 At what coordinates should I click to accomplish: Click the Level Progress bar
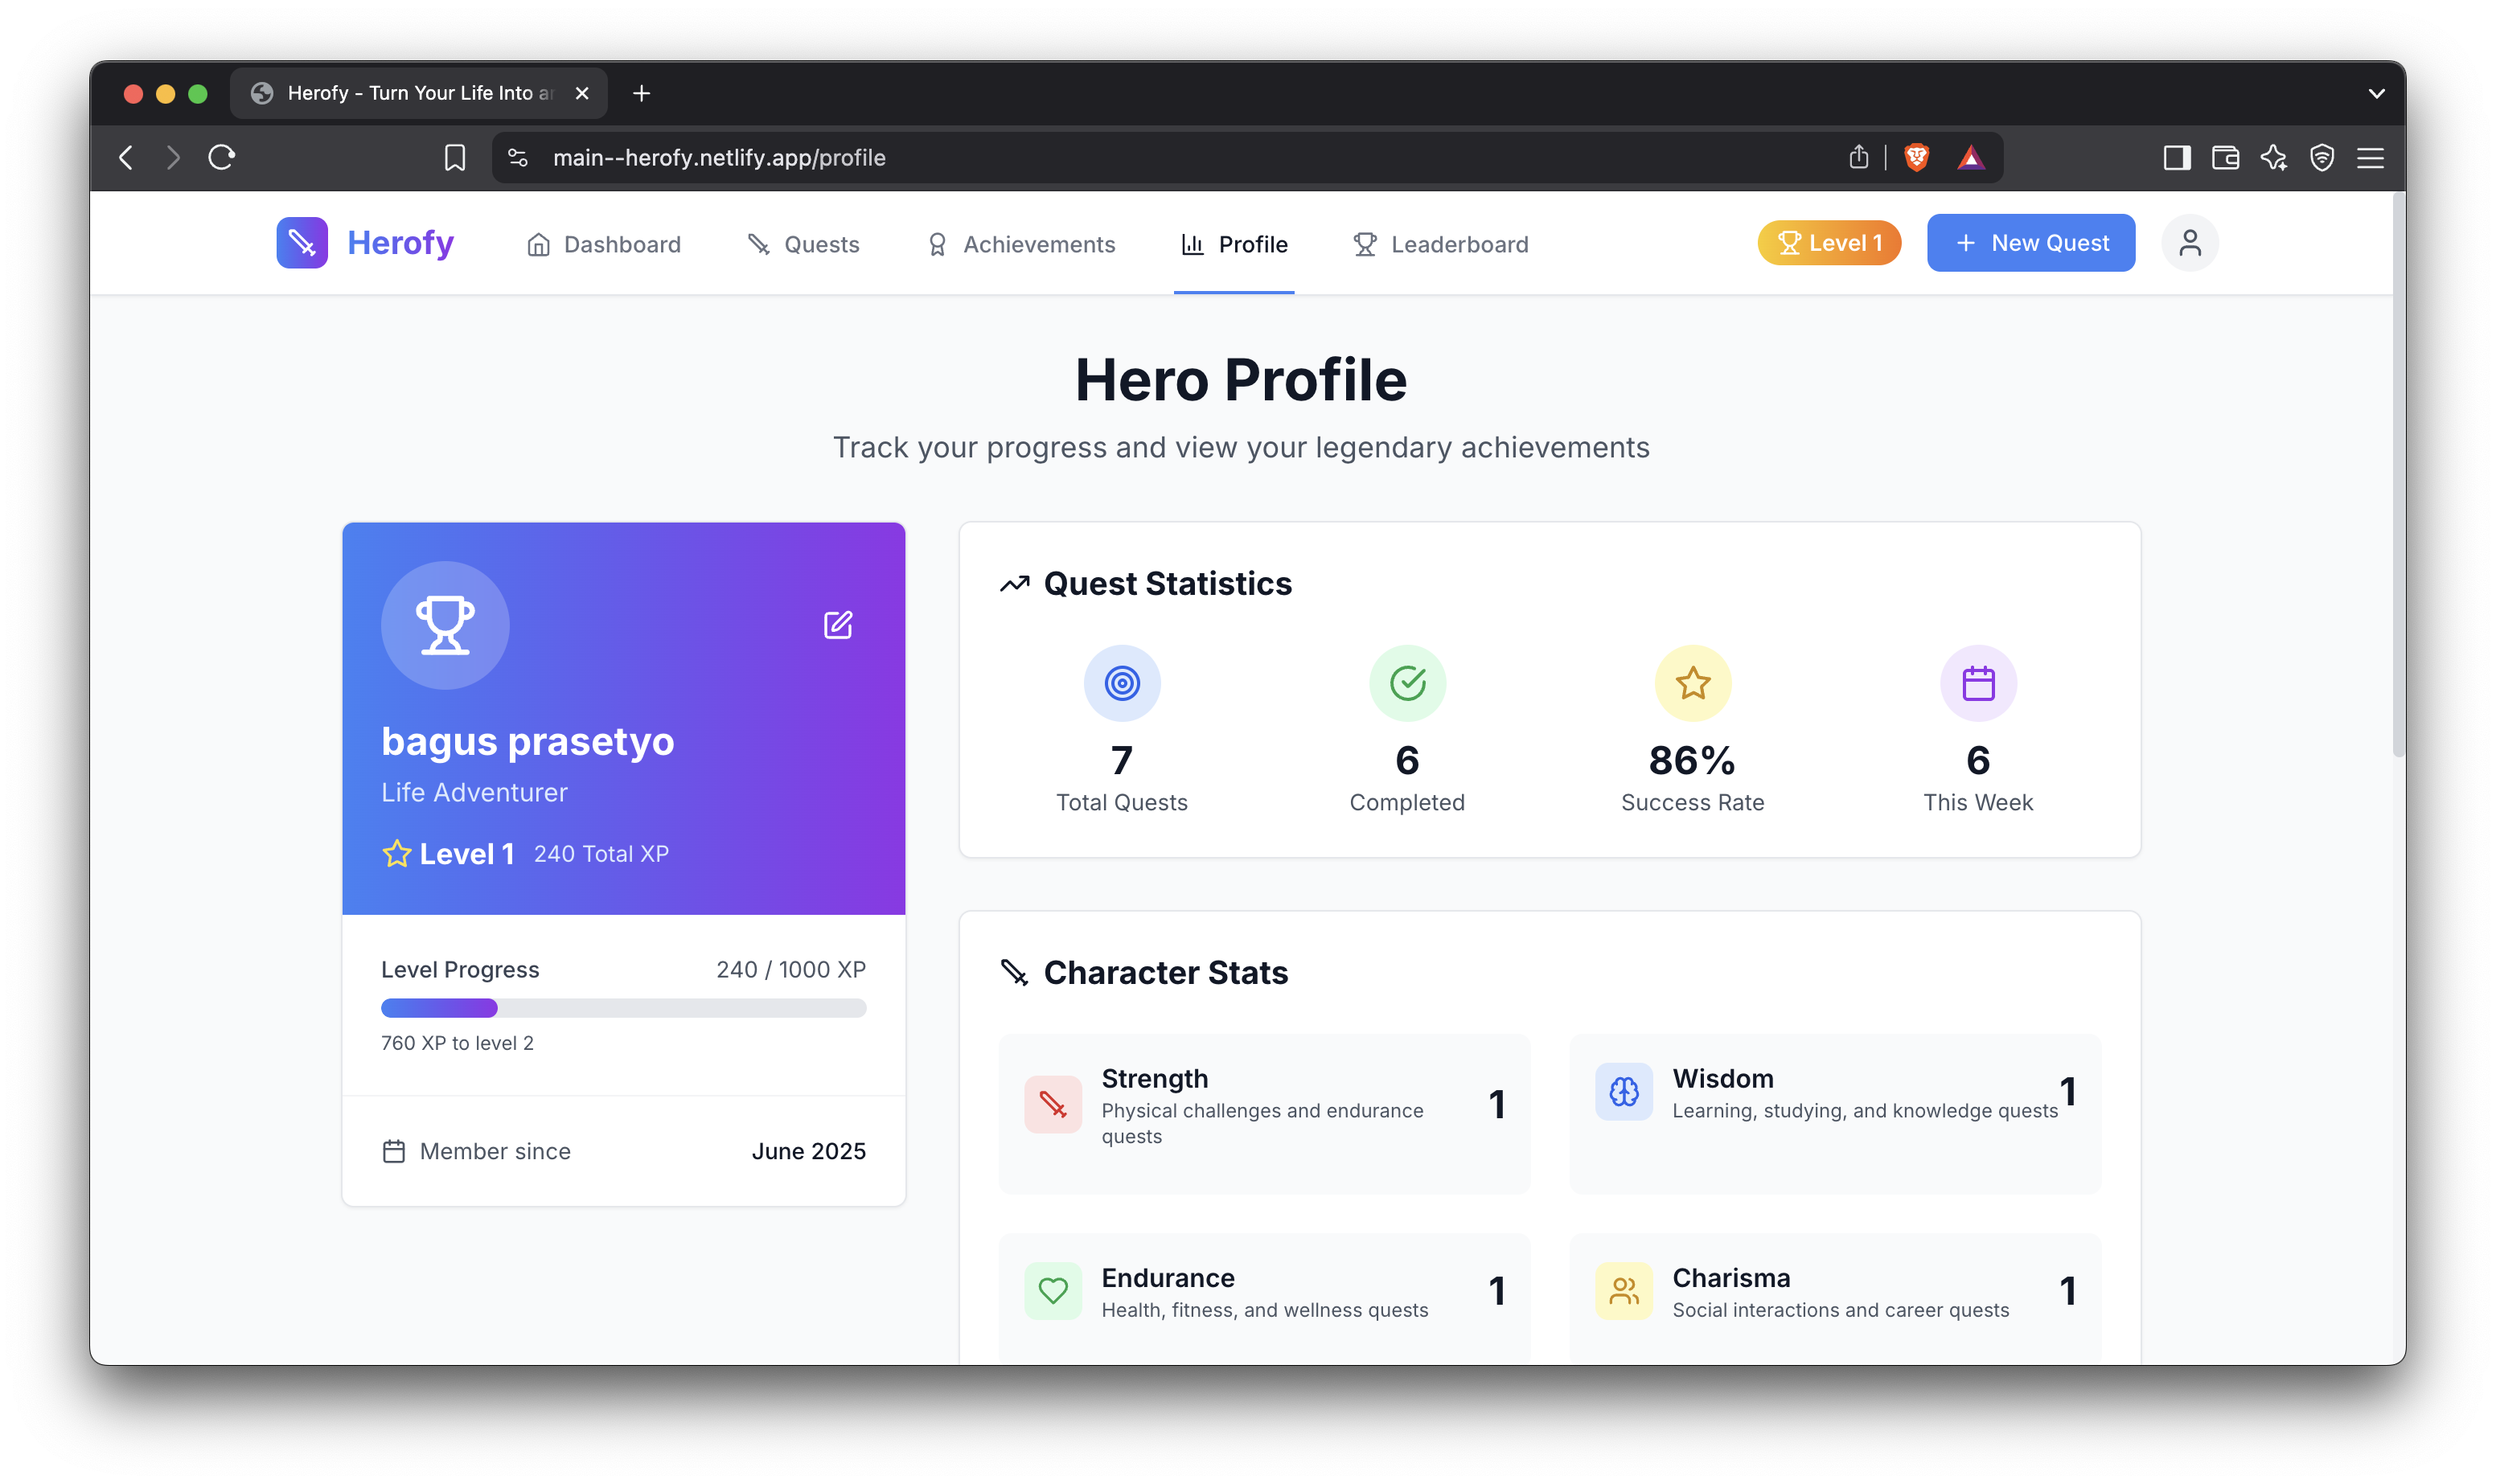(623, 1008)
